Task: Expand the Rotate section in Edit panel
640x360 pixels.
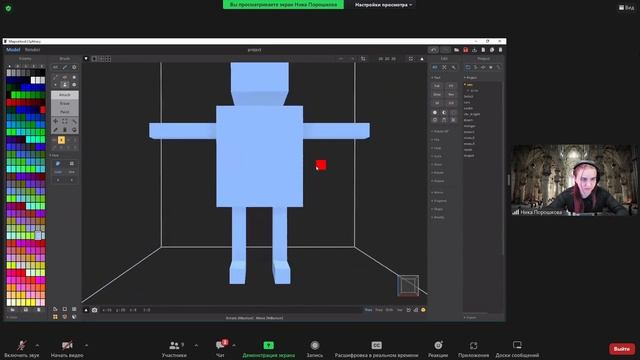Action: click(x=440, y=131)
